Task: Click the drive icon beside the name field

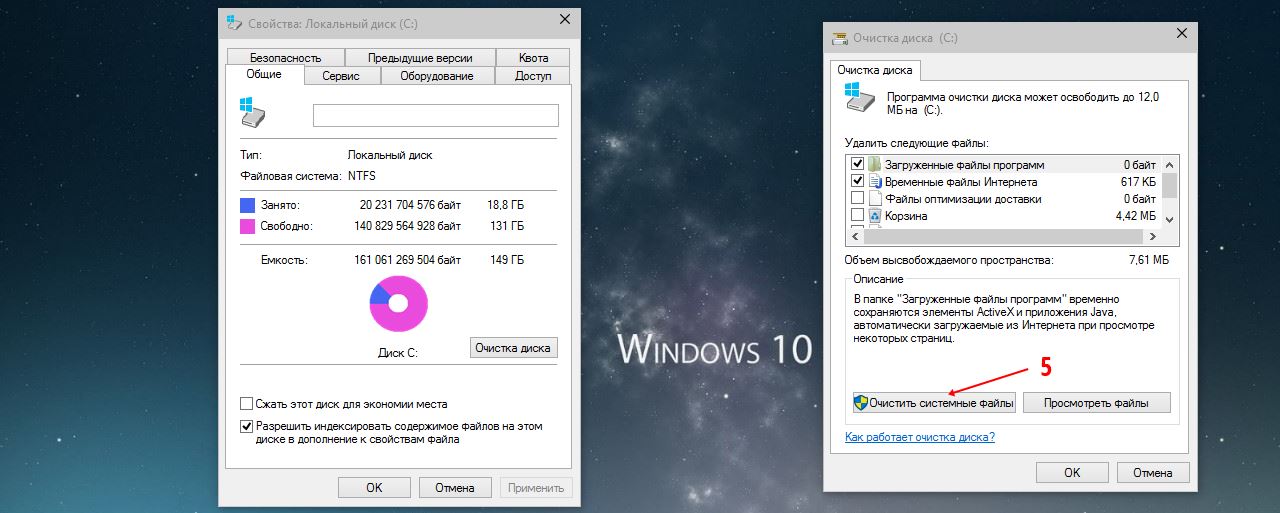Action: (253, 113)
